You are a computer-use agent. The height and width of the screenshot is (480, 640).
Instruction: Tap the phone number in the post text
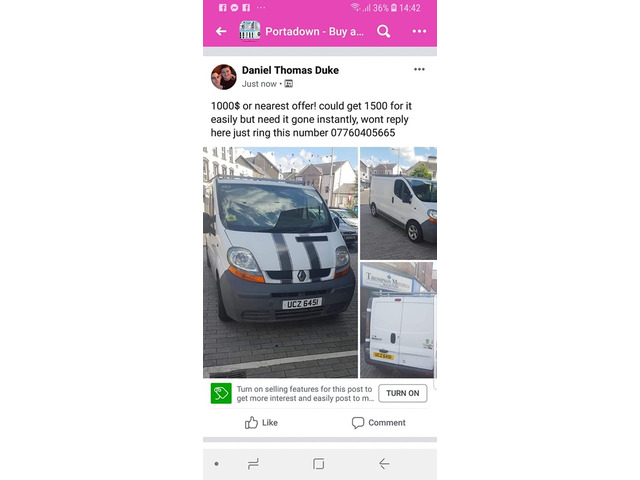pyautogui.click(x=363, y=133)
